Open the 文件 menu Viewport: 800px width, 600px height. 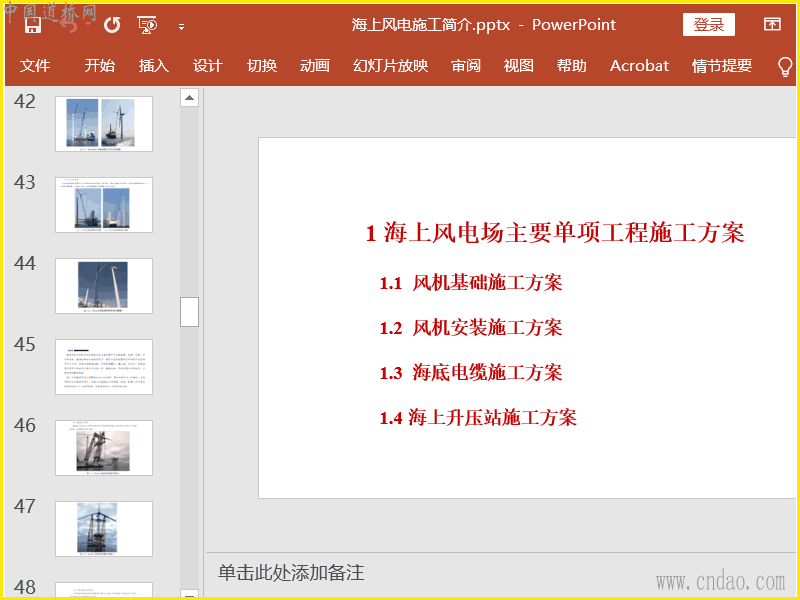coord(35,66)
